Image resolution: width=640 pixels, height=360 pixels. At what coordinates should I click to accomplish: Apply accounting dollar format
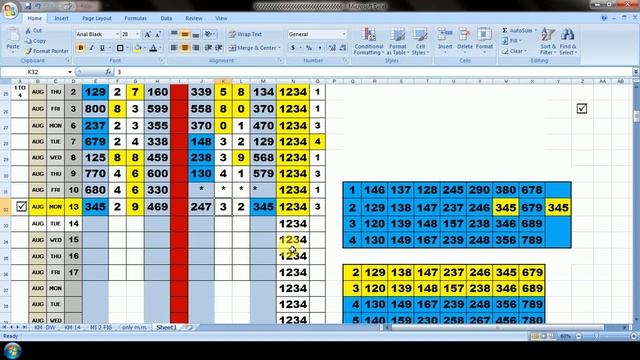293,48
